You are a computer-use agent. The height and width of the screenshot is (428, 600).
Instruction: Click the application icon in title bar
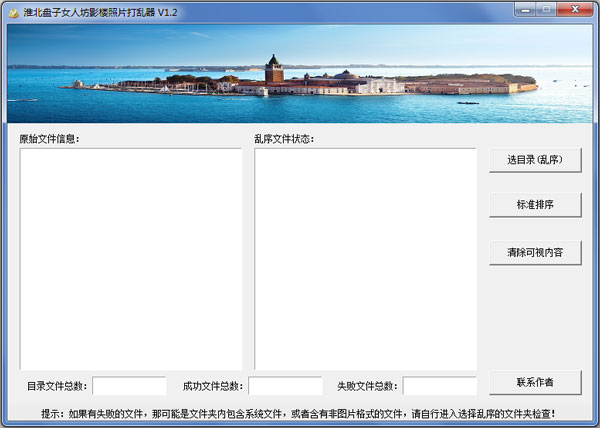pos(13,13)
